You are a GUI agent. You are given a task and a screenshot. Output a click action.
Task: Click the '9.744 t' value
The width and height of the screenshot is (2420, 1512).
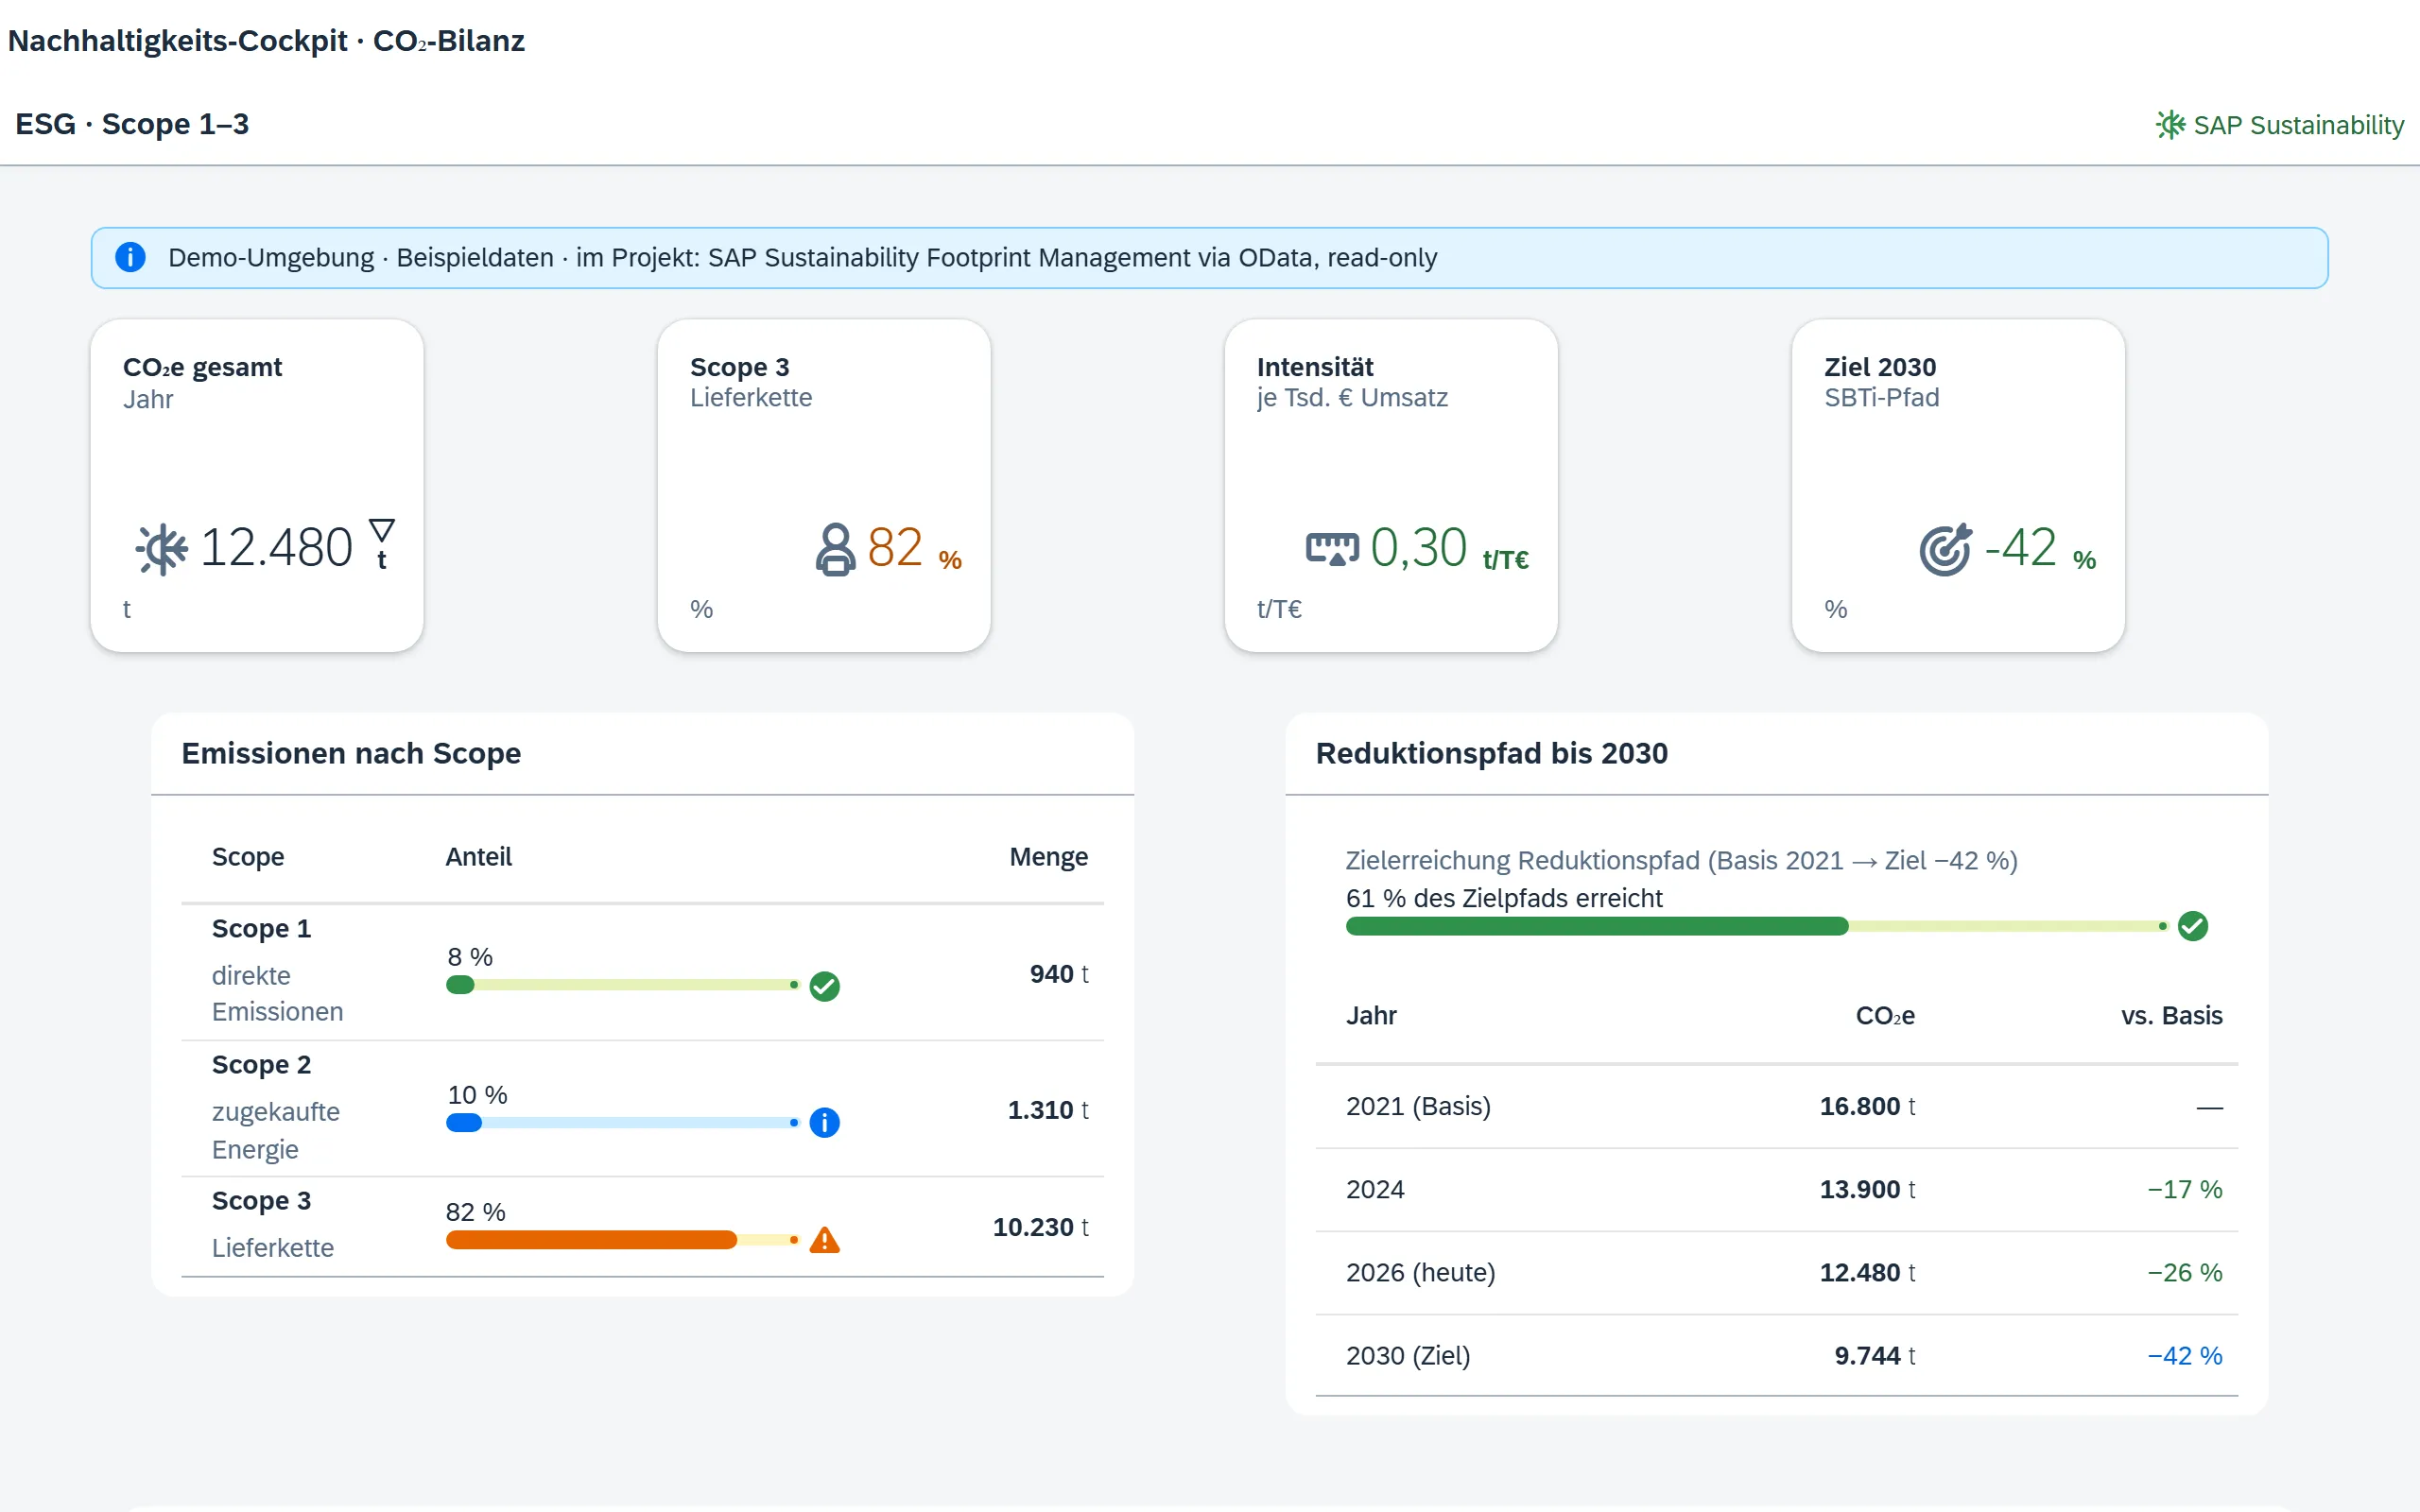click(1875, 1356)
